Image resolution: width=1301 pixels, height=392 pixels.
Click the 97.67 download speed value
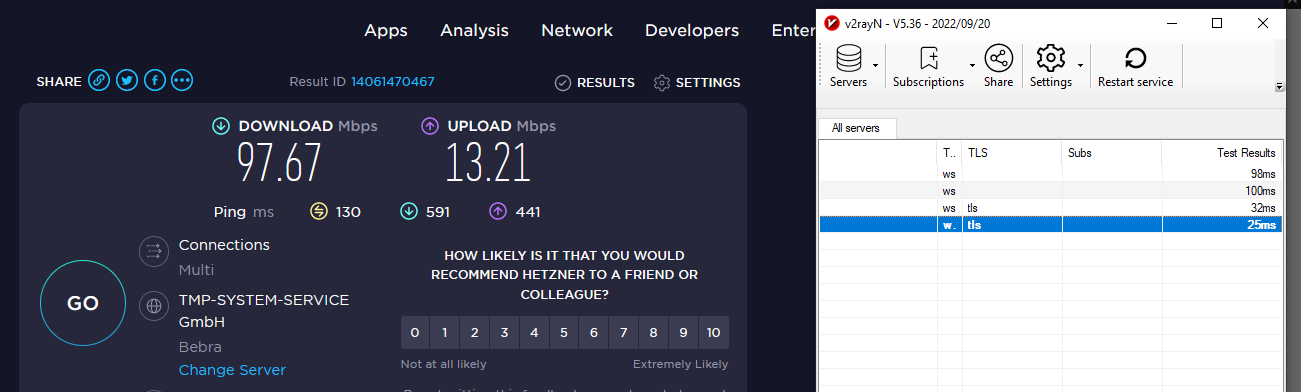[279, 162]
